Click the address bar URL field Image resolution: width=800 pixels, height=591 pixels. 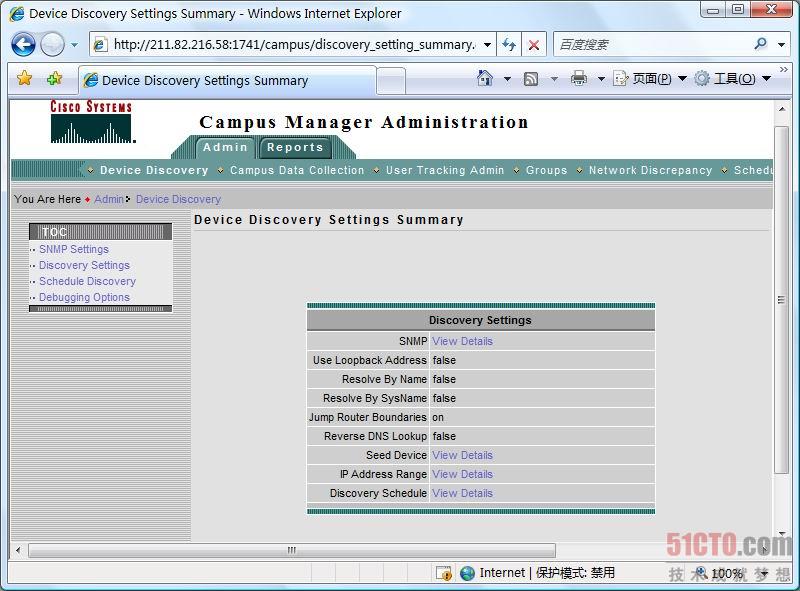293,44
